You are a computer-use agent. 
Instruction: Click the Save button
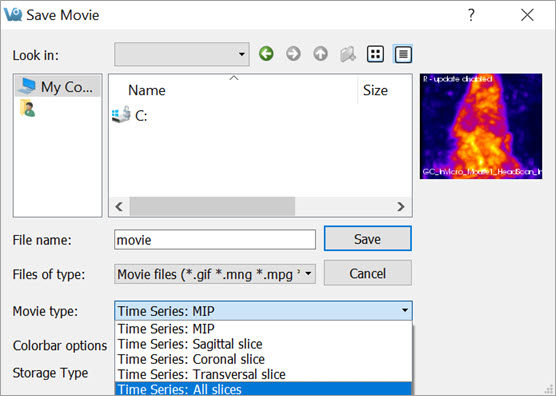(368, 239)
